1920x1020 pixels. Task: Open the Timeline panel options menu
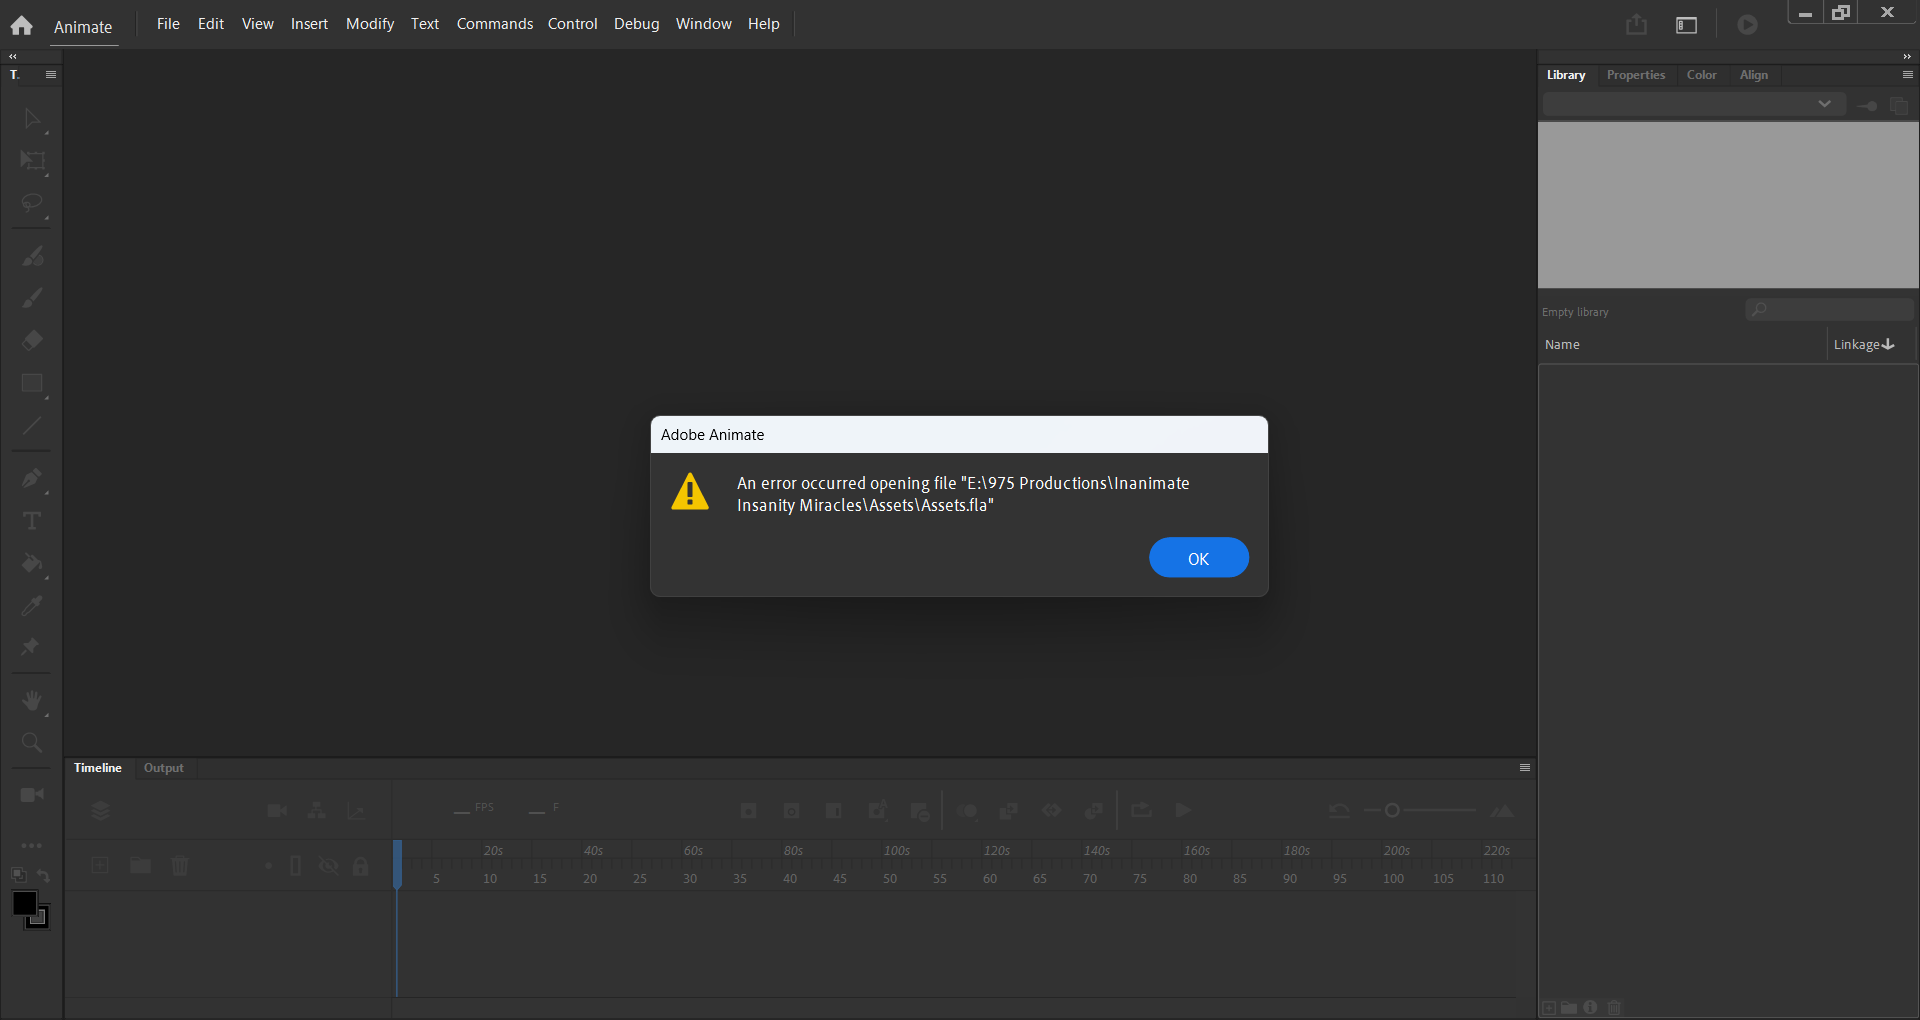pyautogui.click(x=1525, y=768)
